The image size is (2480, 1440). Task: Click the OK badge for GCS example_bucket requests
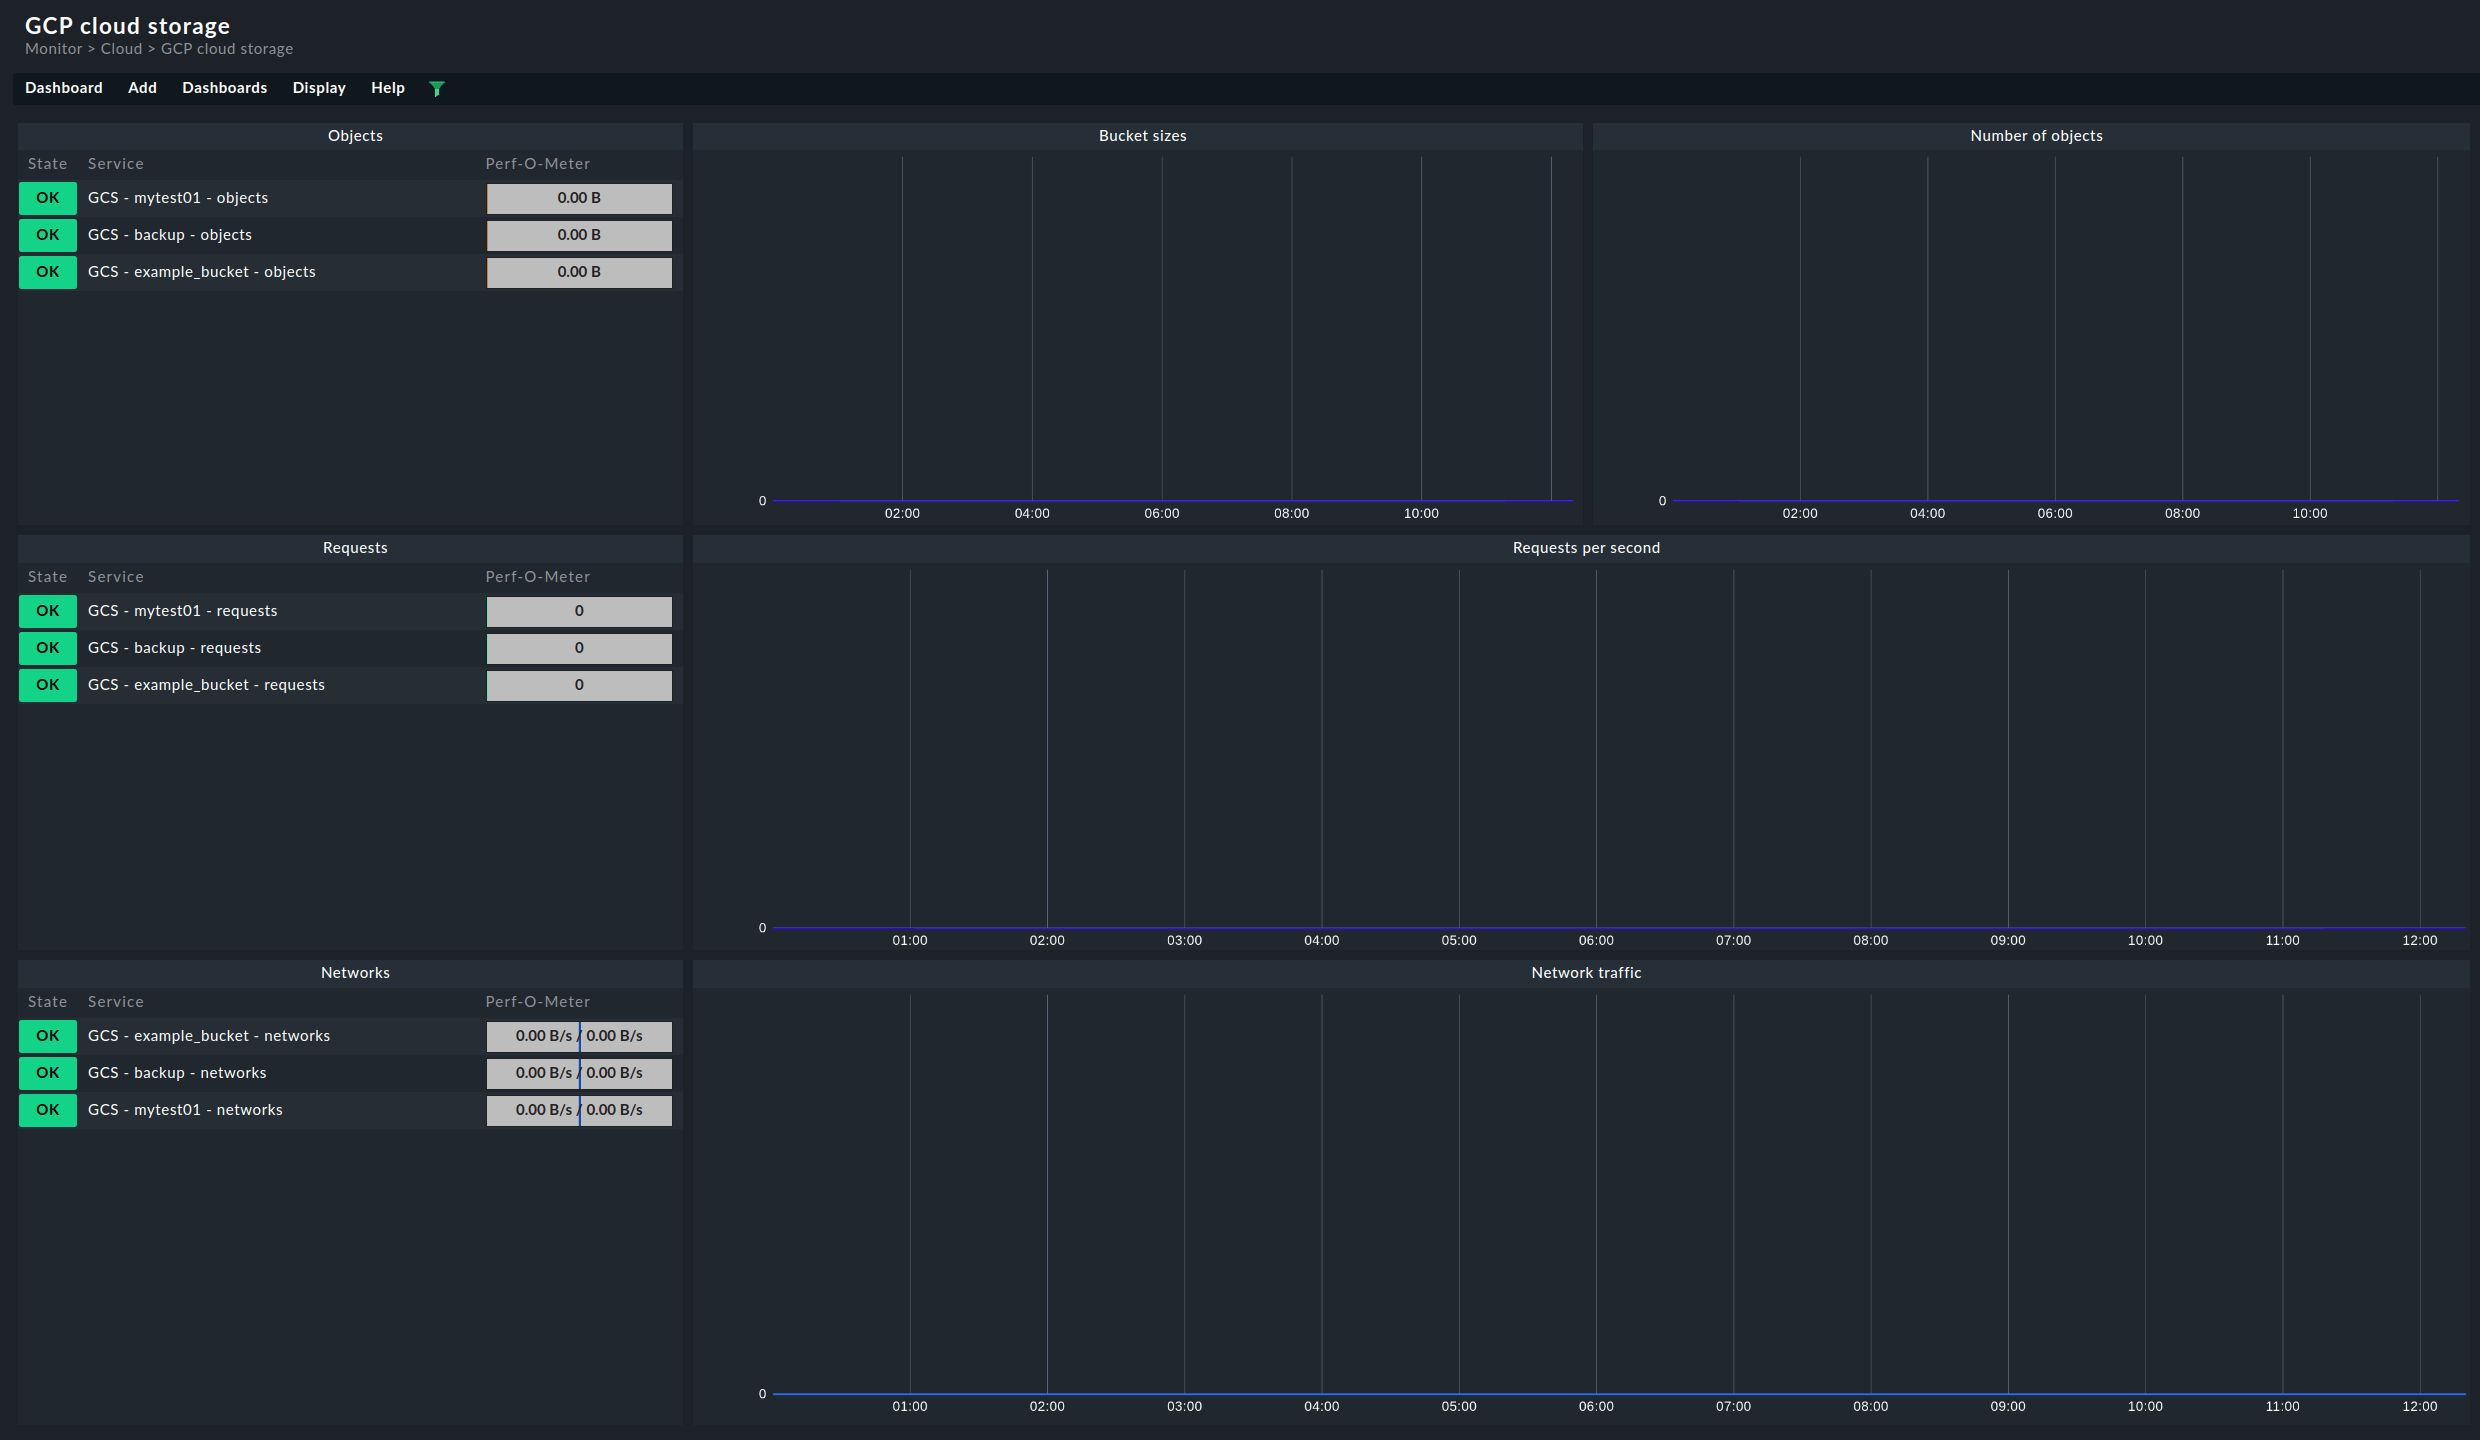coord(47,685)
